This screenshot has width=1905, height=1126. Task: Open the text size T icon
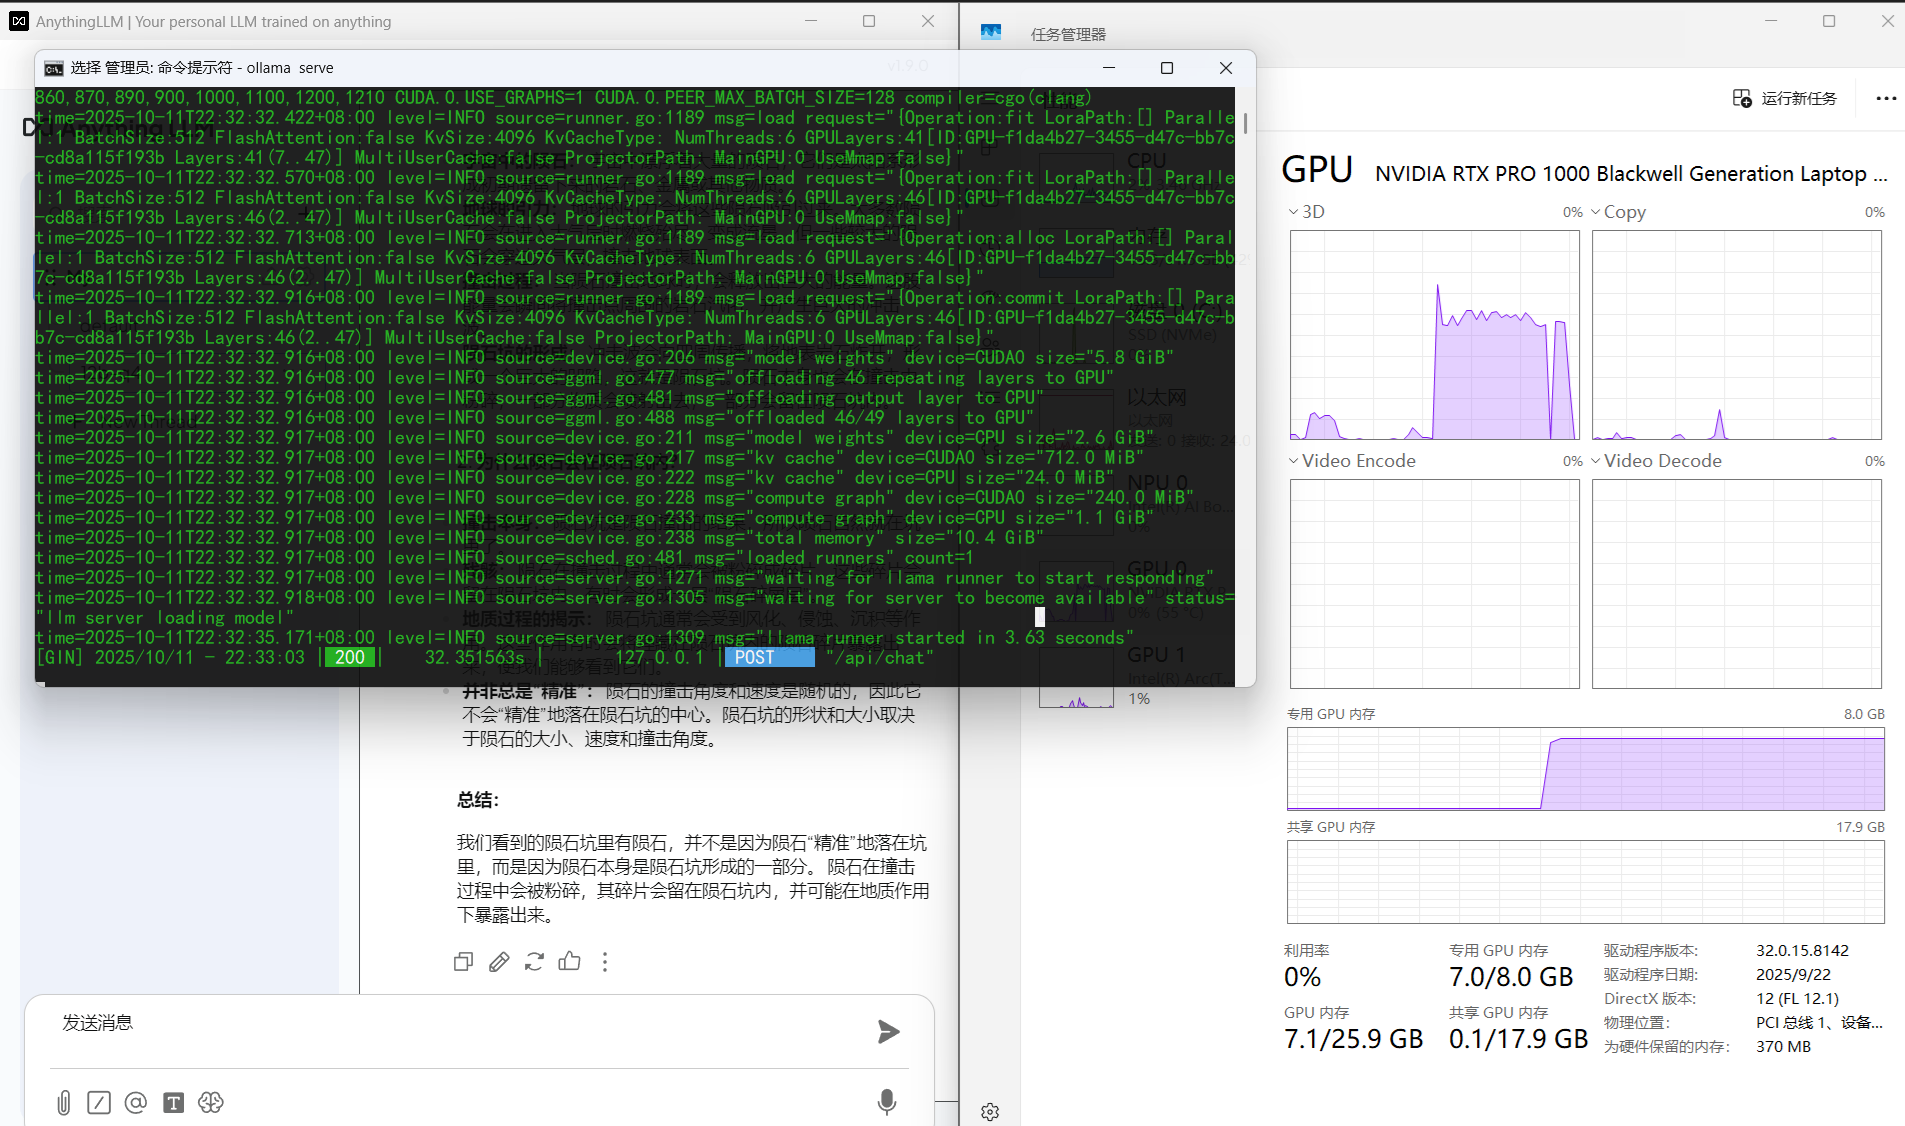click(173, 1102)
